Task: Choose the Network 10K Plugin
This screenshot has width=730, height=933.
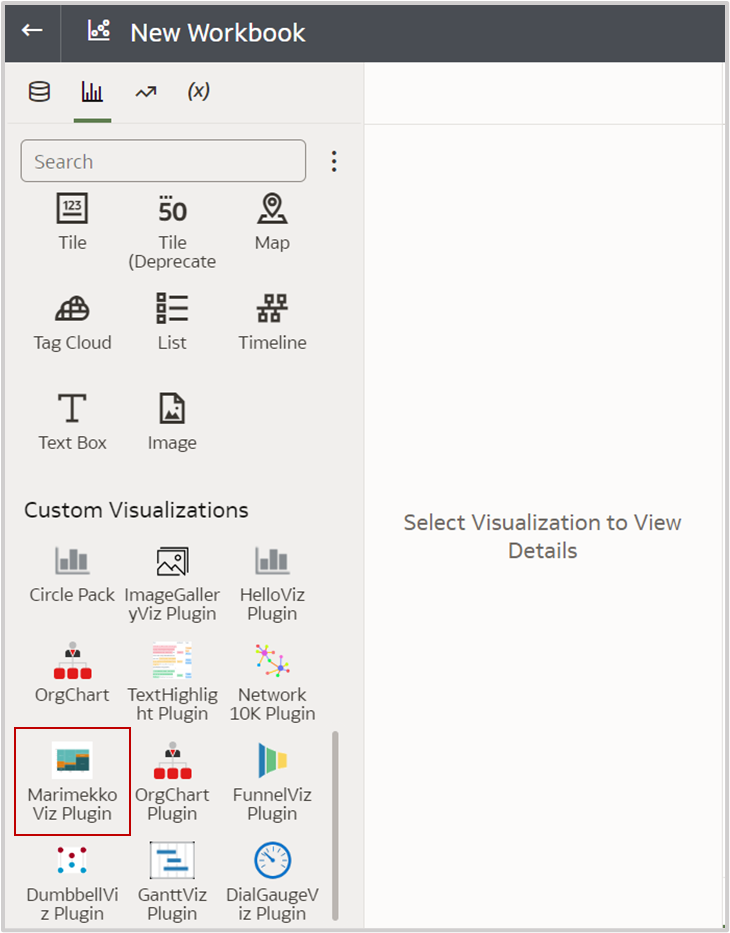Action: tap(272, 672)
